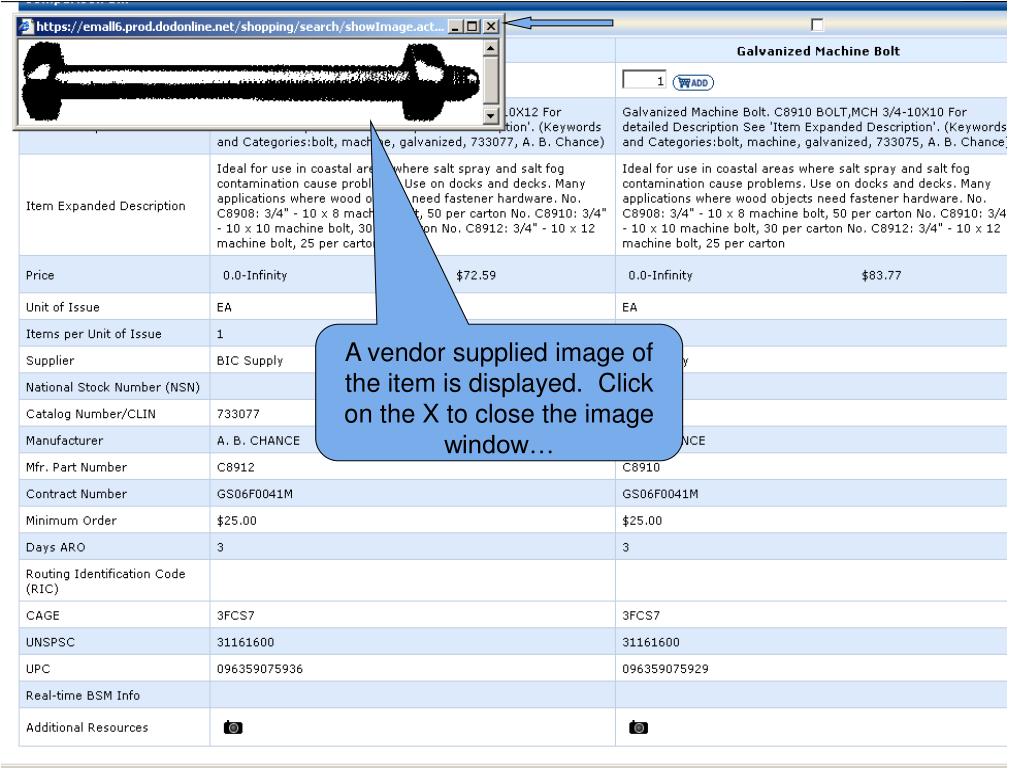Screen dimensions: 1024x768
Task: Click the Galvanized Machine Bolt column heading
Action: tap(818, 51)
